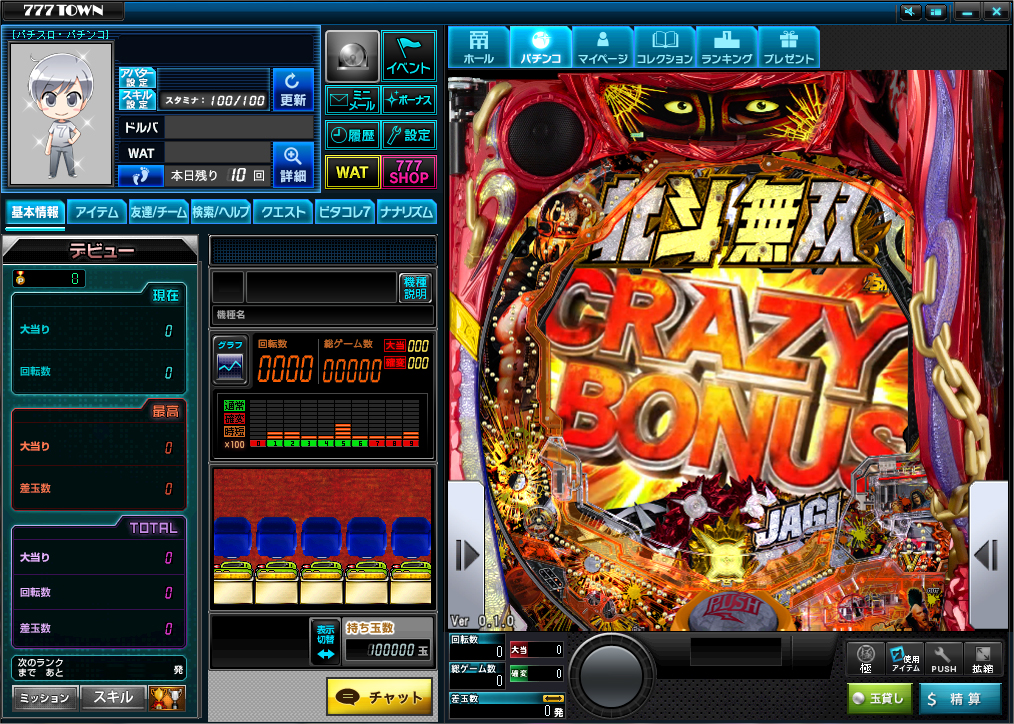
Task: Open the ボーナス bonus button
Action: coord(409,100)
